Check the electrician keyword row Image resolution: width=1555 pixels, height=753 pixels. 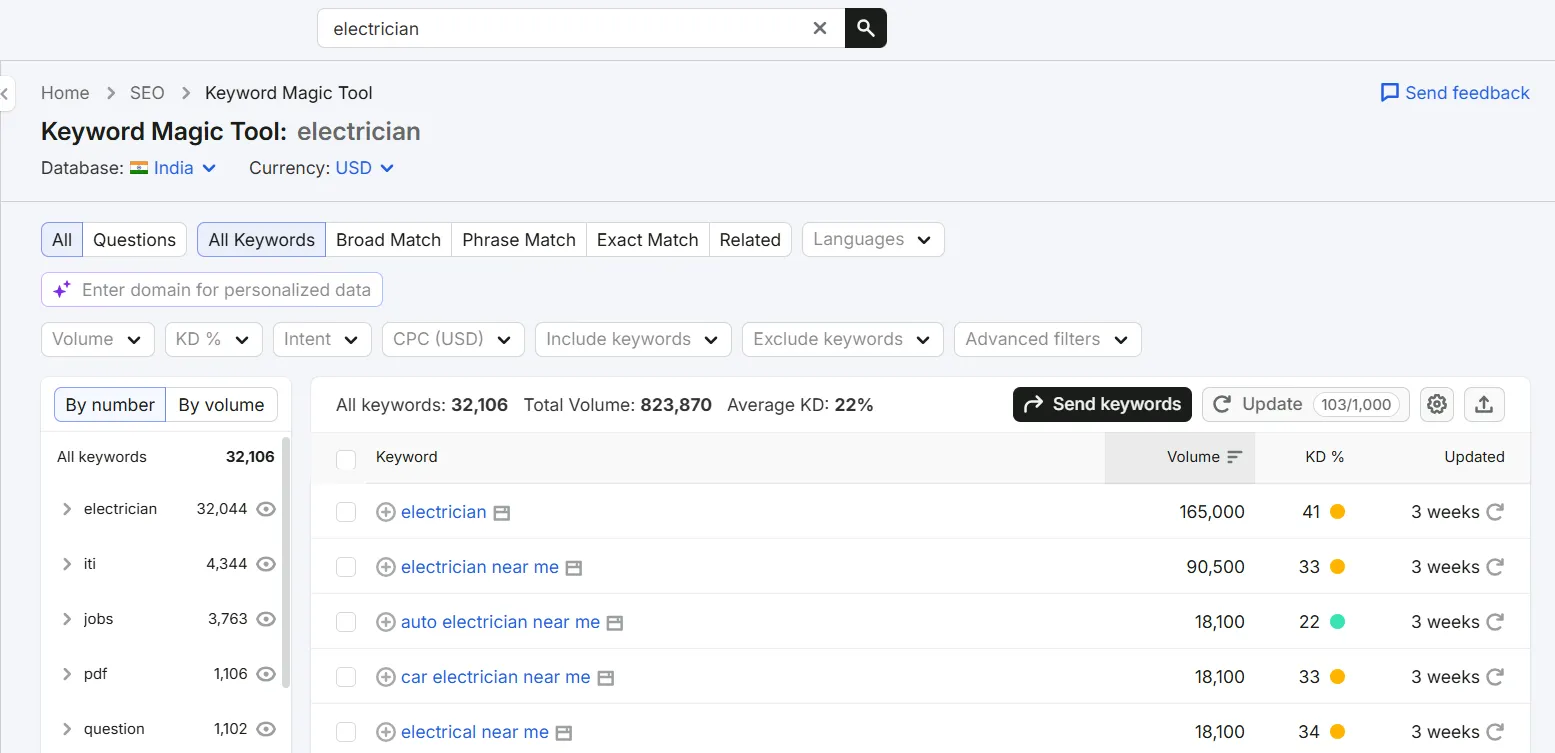click(x=346, y=512)
